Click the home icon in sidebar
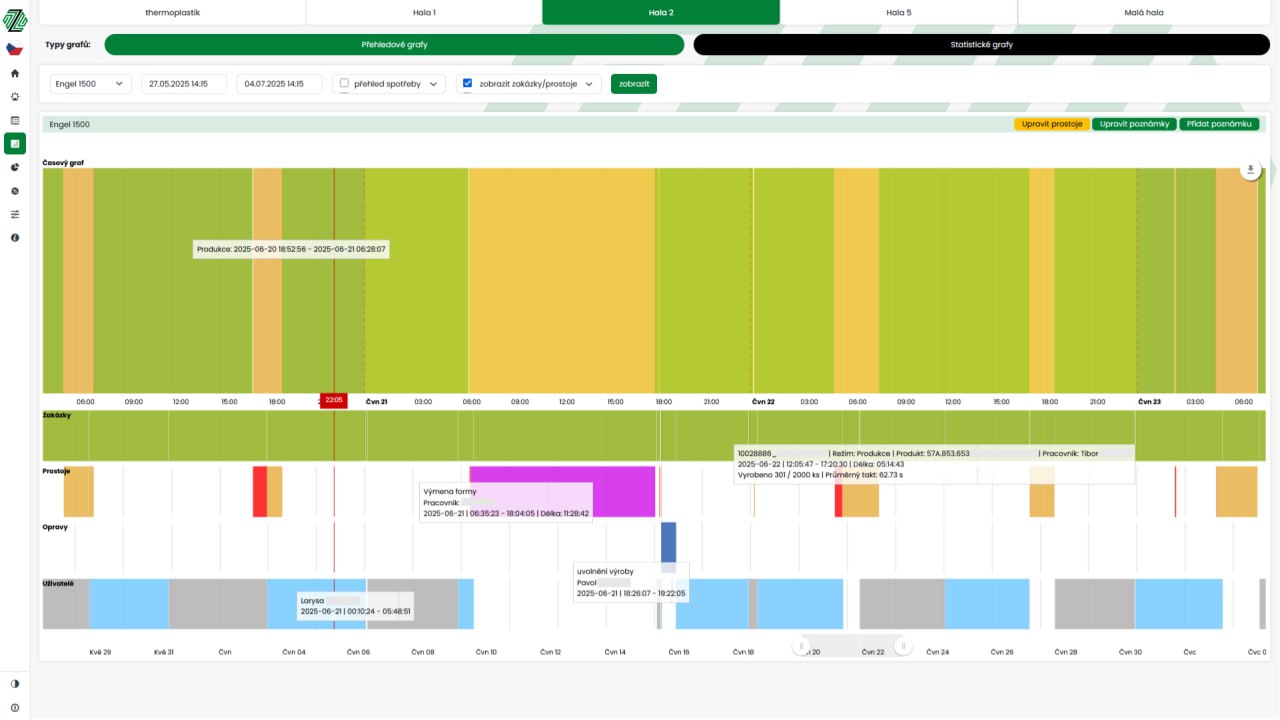The height and width of the screenshot is (720, 1280). (x=15, y=73)
